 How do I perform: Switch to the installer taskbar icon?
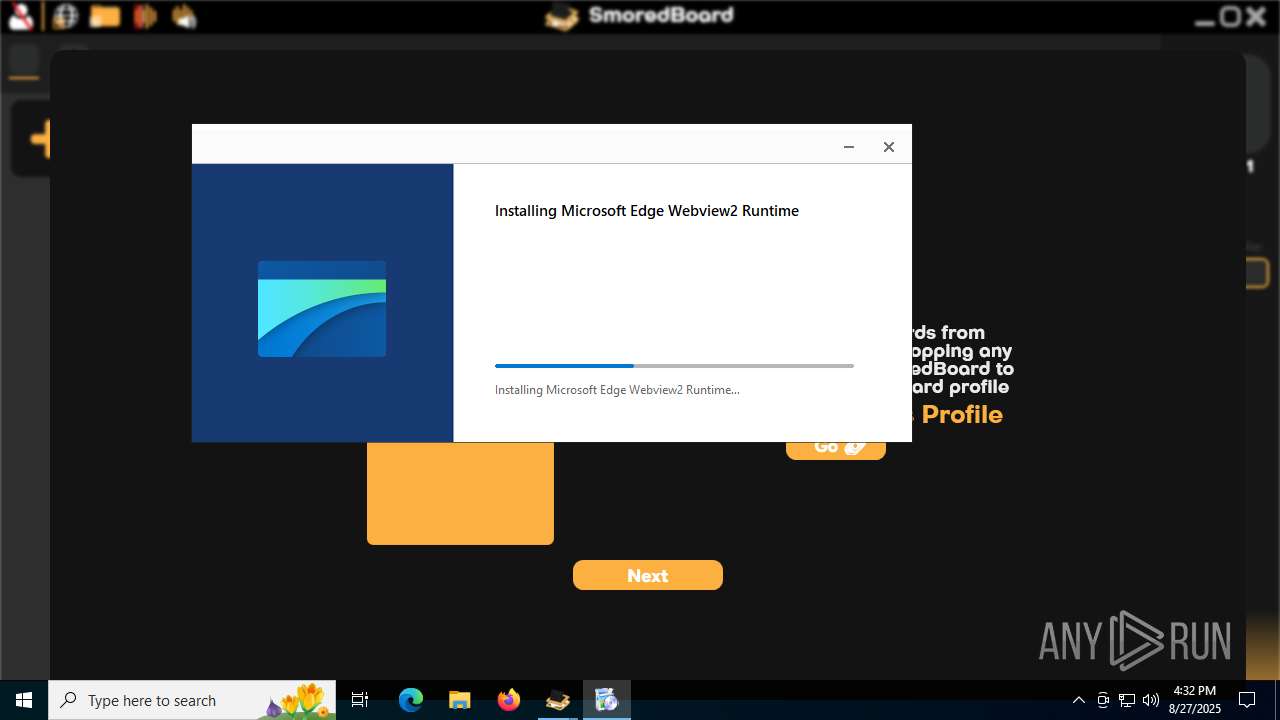(x=606, y=700)
